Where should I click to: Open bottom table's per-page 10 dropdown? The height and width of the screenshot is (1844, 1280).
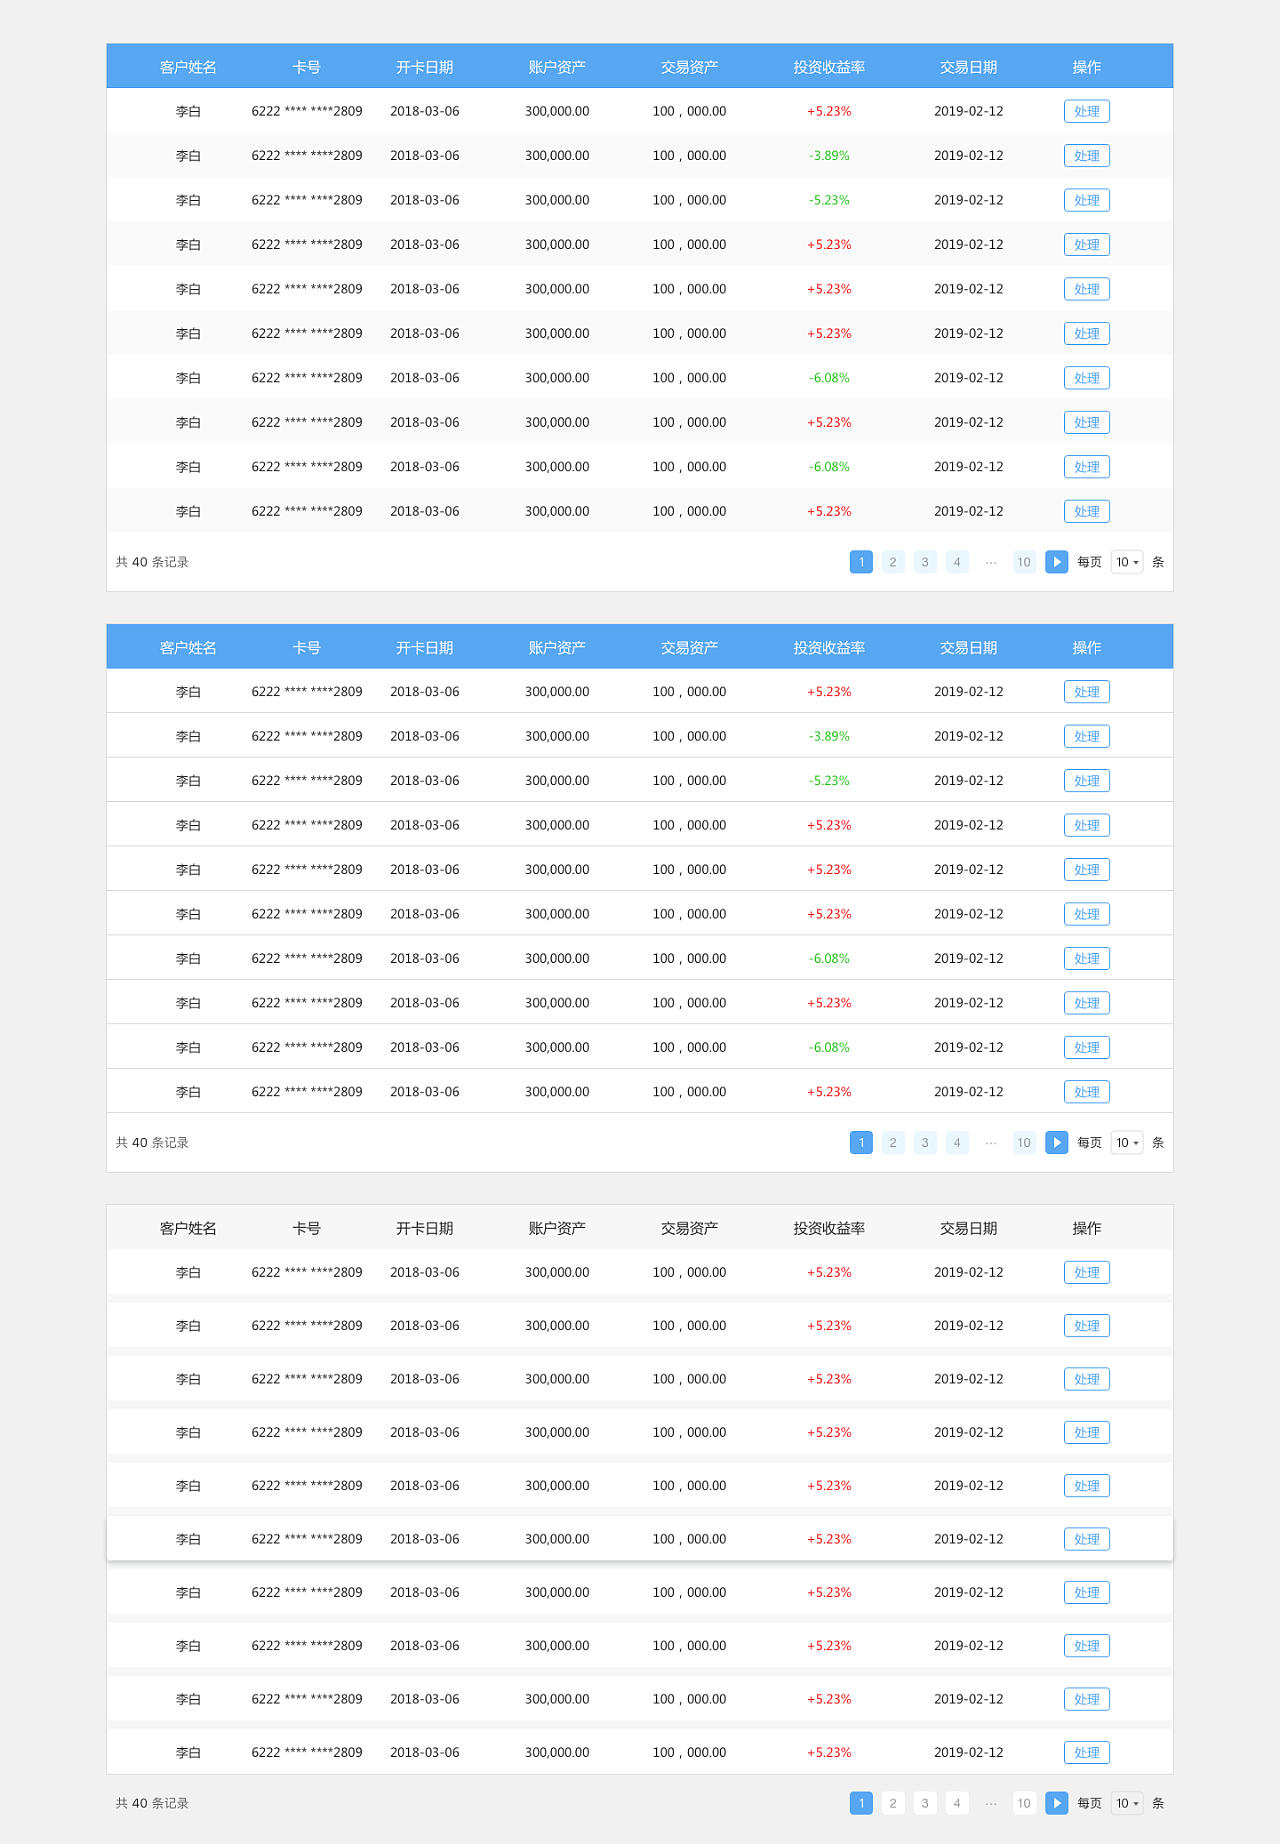1127,1803
